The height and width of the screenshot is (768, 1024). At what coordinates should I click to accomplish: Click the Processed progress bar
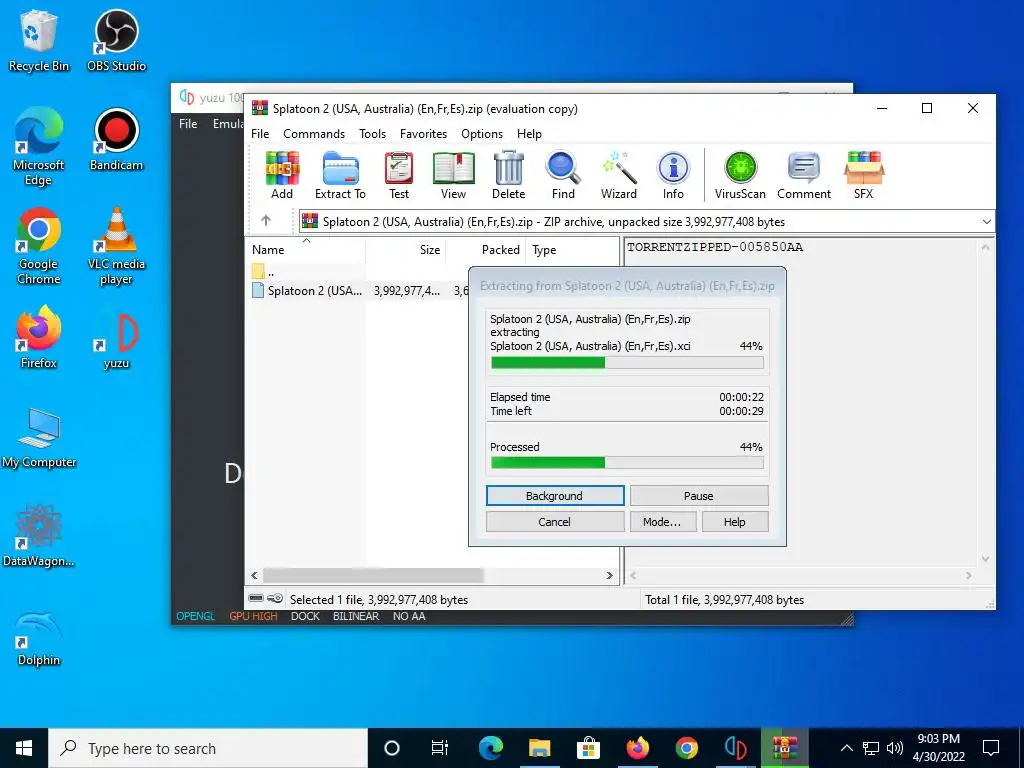tap(627, 462)
